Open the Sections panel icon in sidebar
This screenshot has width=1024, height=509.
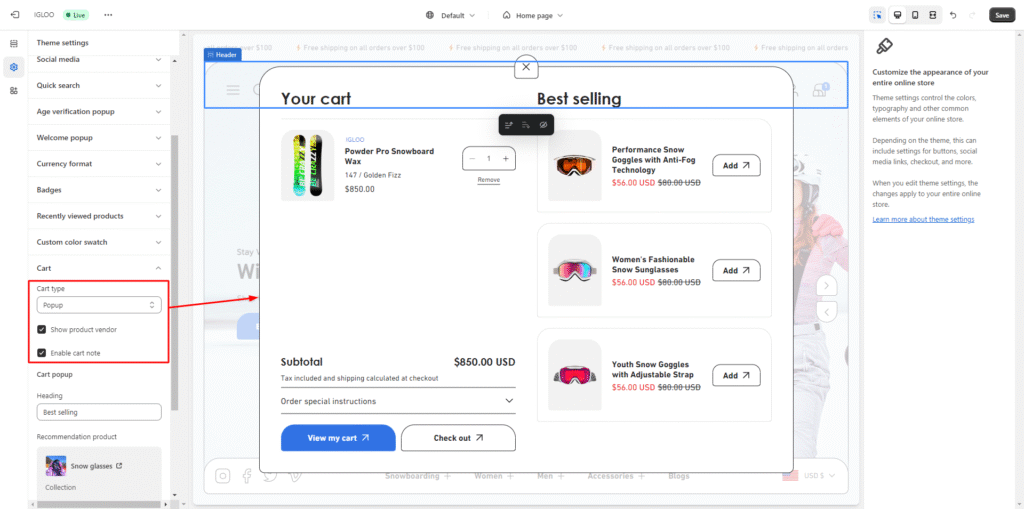point(14,43)
